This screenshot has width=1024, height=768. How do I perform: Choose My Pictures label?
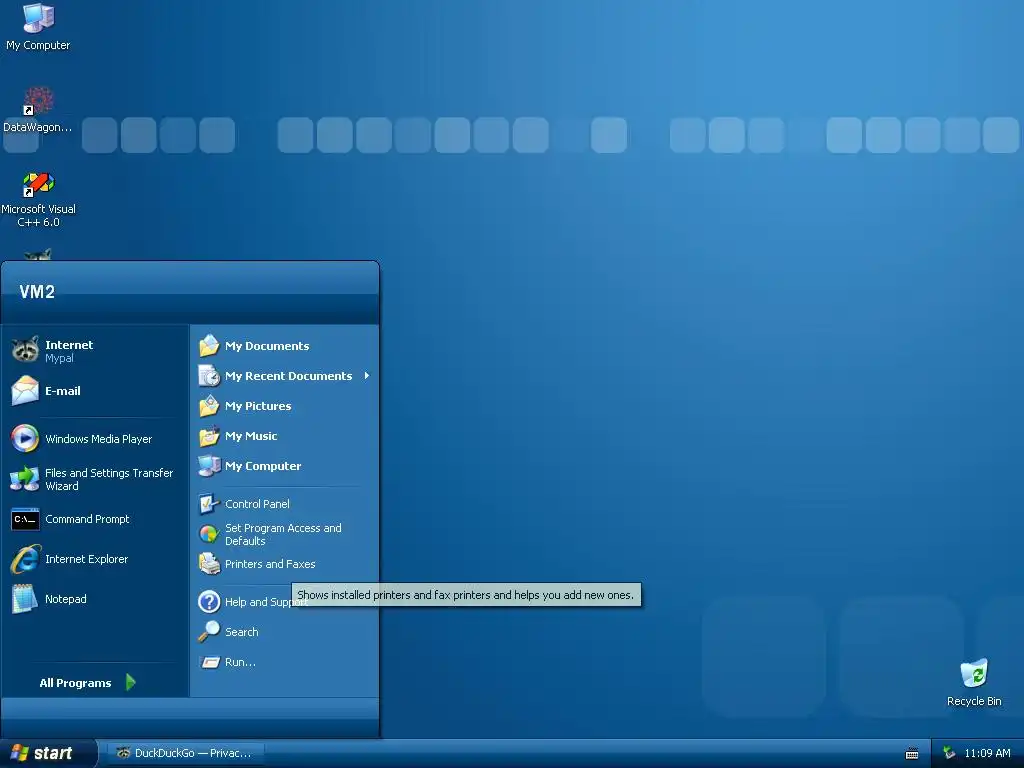(258, 406)
